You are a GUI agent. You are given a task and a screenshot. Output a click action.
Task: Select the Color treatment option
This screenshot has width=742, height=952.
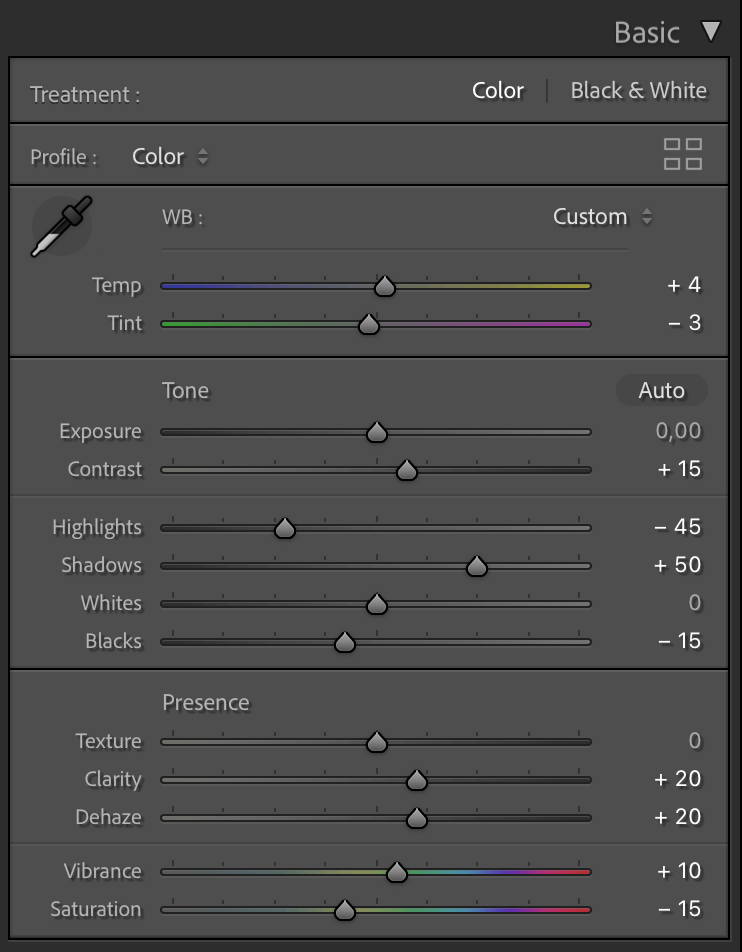[498, 90]
